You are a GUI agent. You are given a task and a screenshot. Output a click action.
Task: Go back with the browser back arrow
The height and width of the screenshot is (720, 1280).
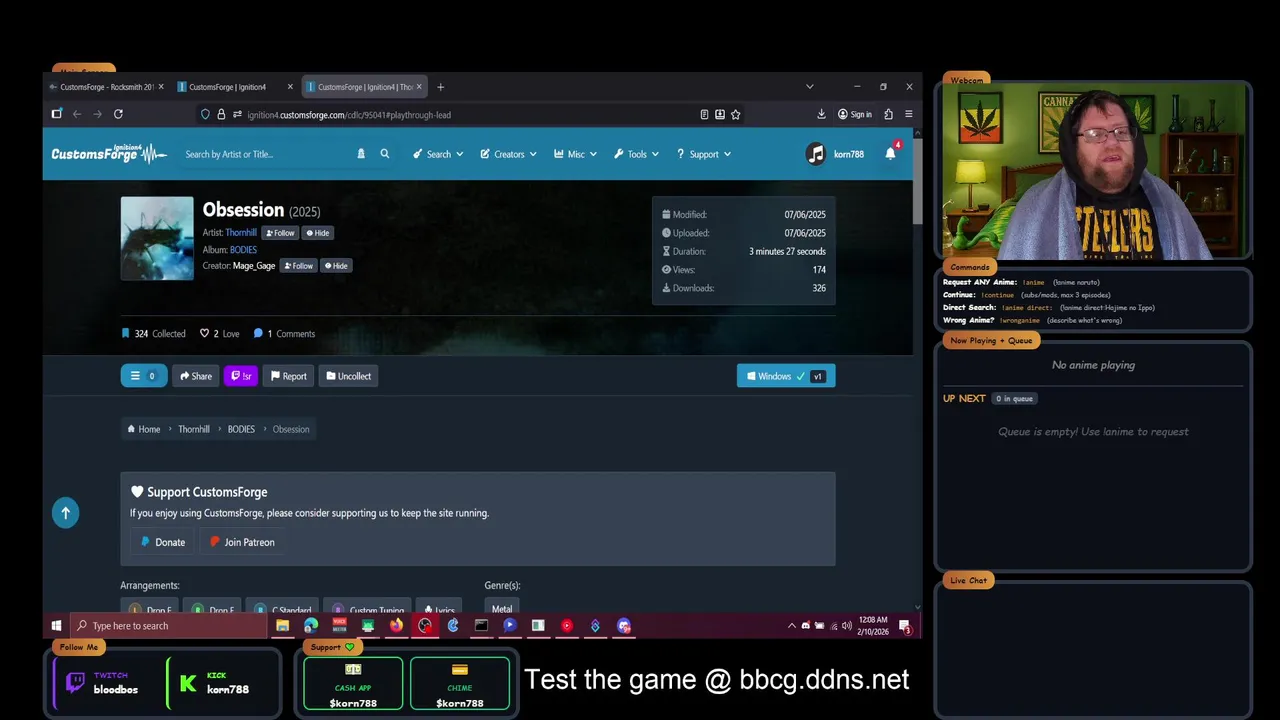tap(76, 114)
